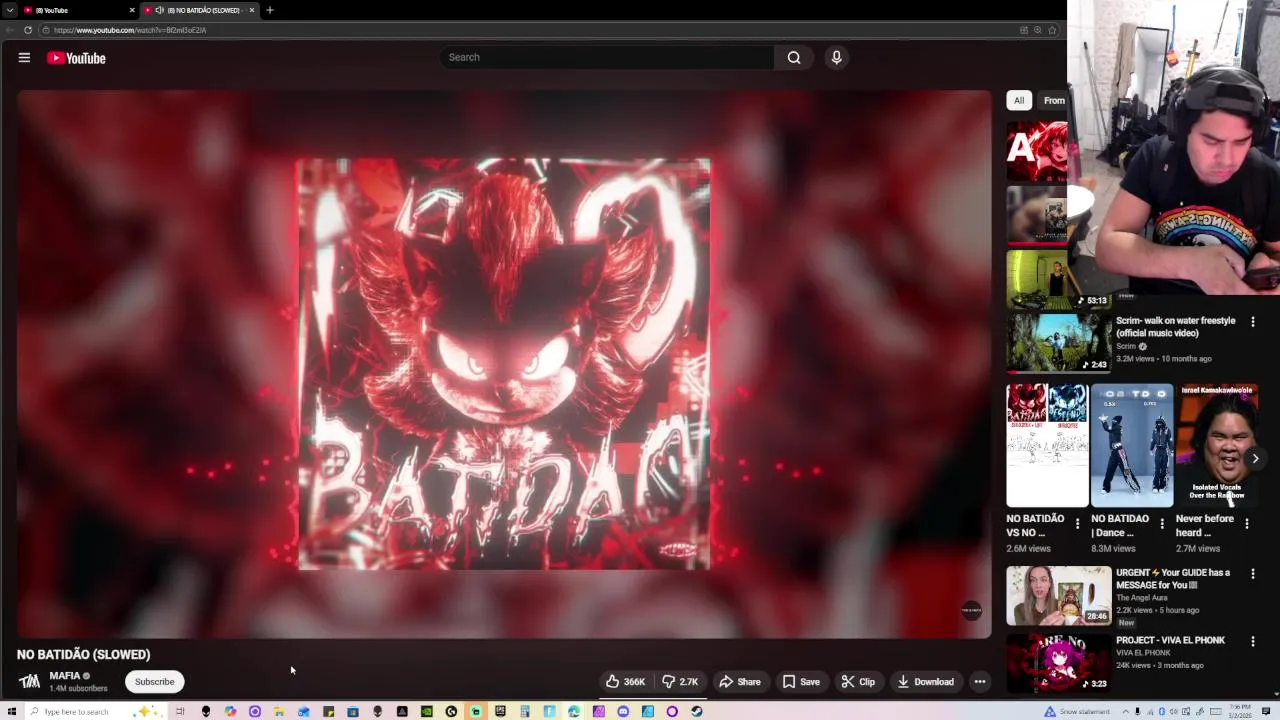Subscribe to the MAFIA channel
1280x720 pixels.
154,682
